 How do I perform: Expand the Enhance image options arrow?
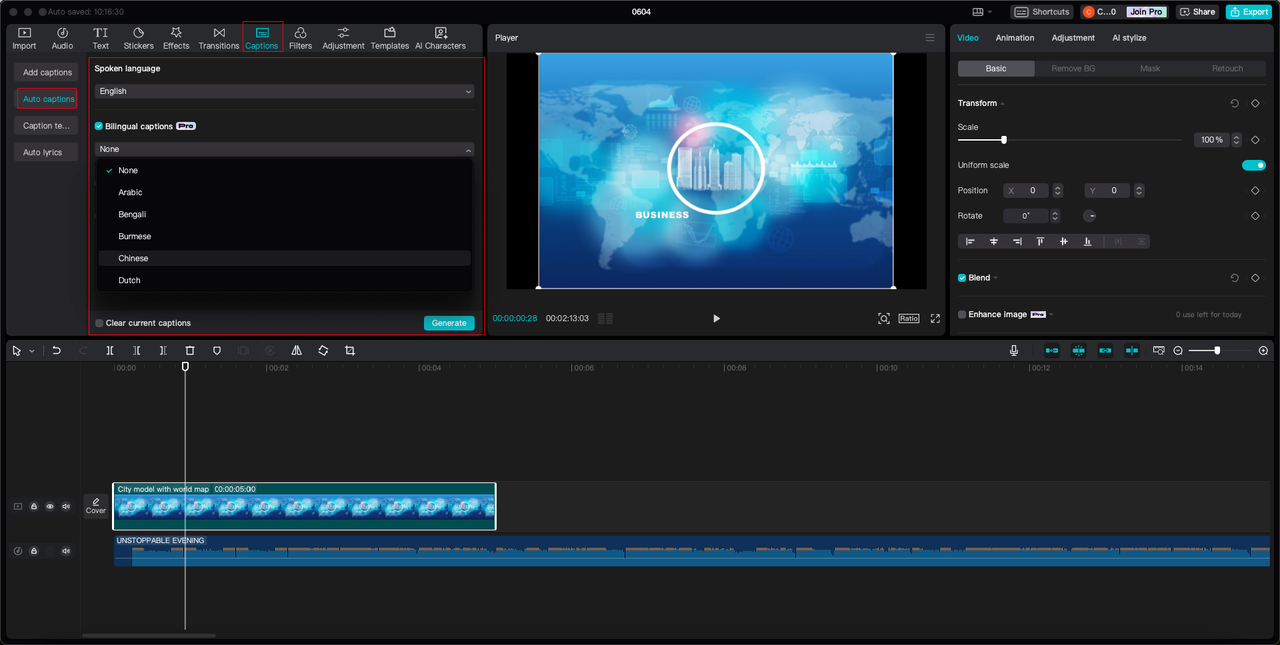click(x=1052, y=314)
